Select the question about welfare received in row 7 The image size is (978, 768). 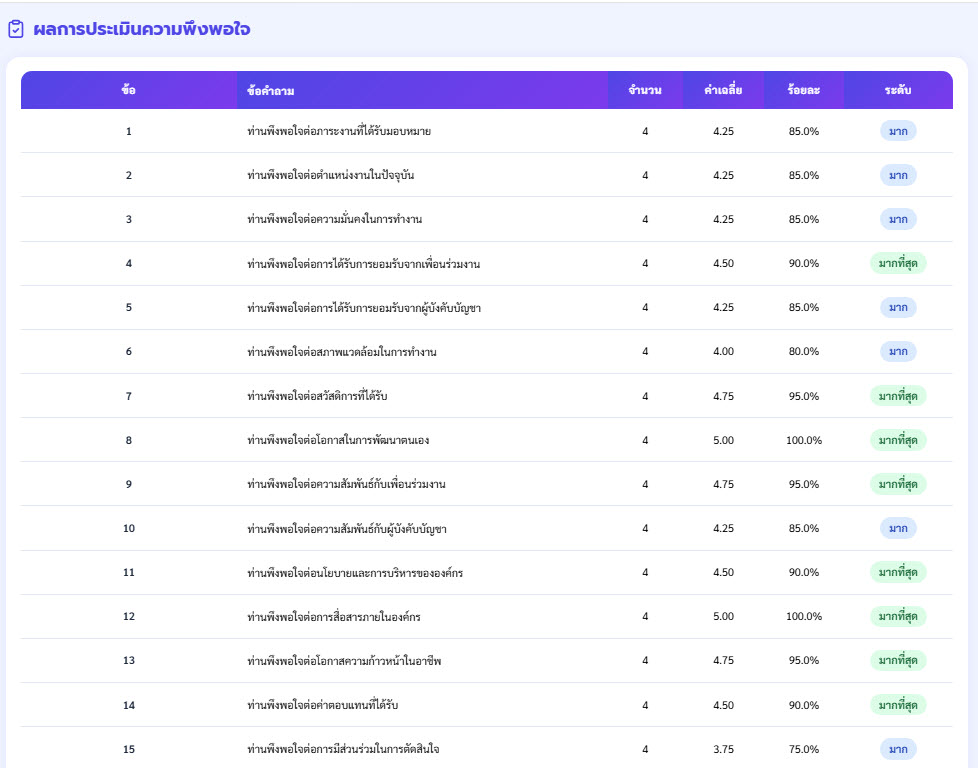click(x=316, y=396)
